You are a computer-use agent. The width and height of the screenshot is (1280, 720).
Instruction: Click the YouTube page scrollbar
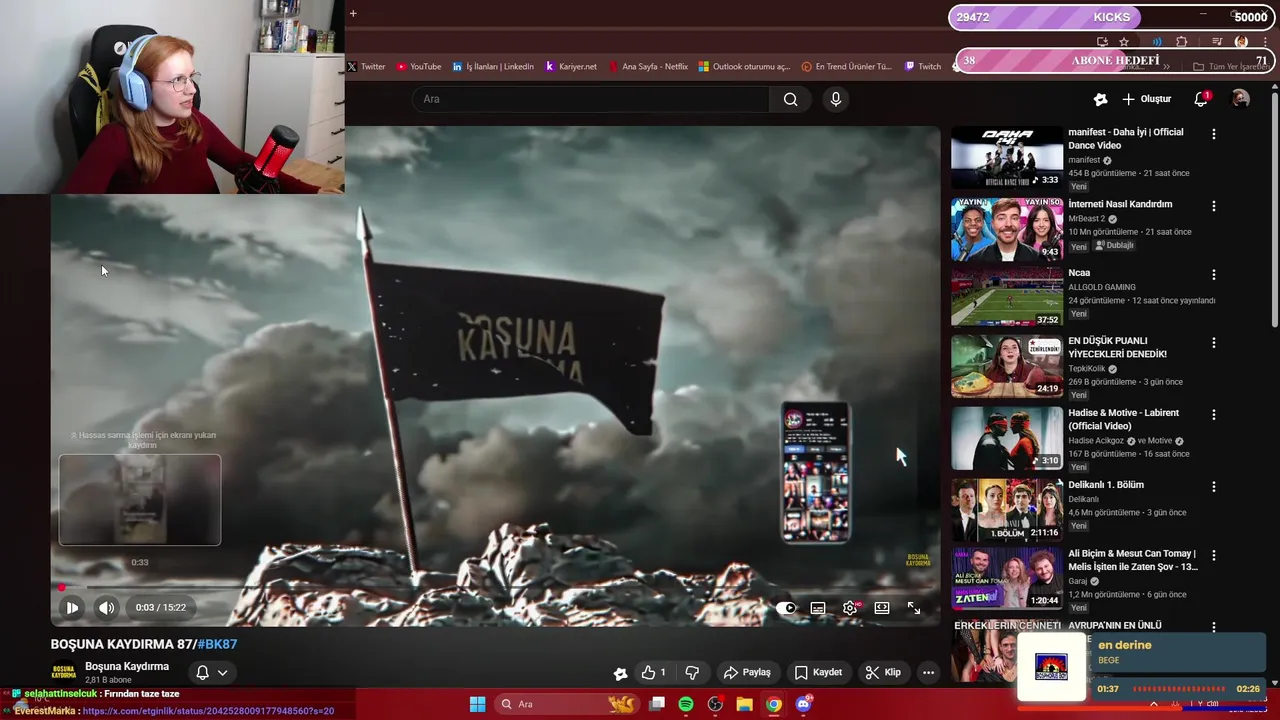(1274, 210)
